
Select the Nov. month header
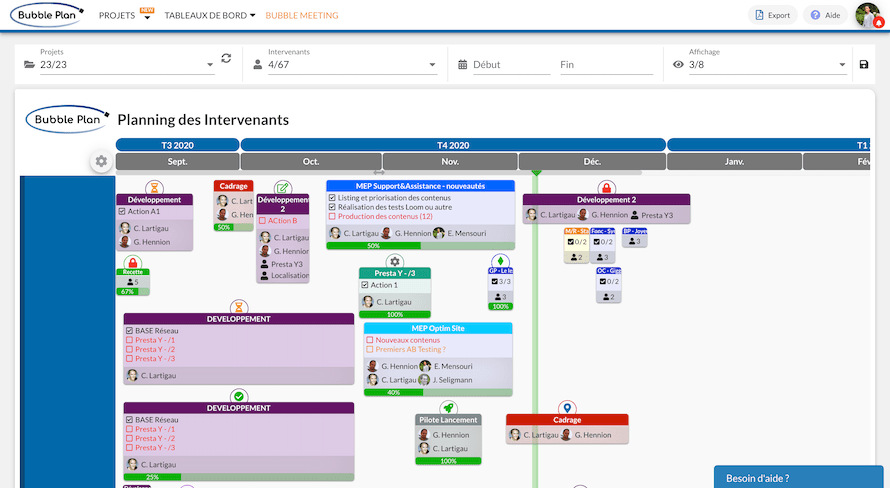(x=450, y=162)
